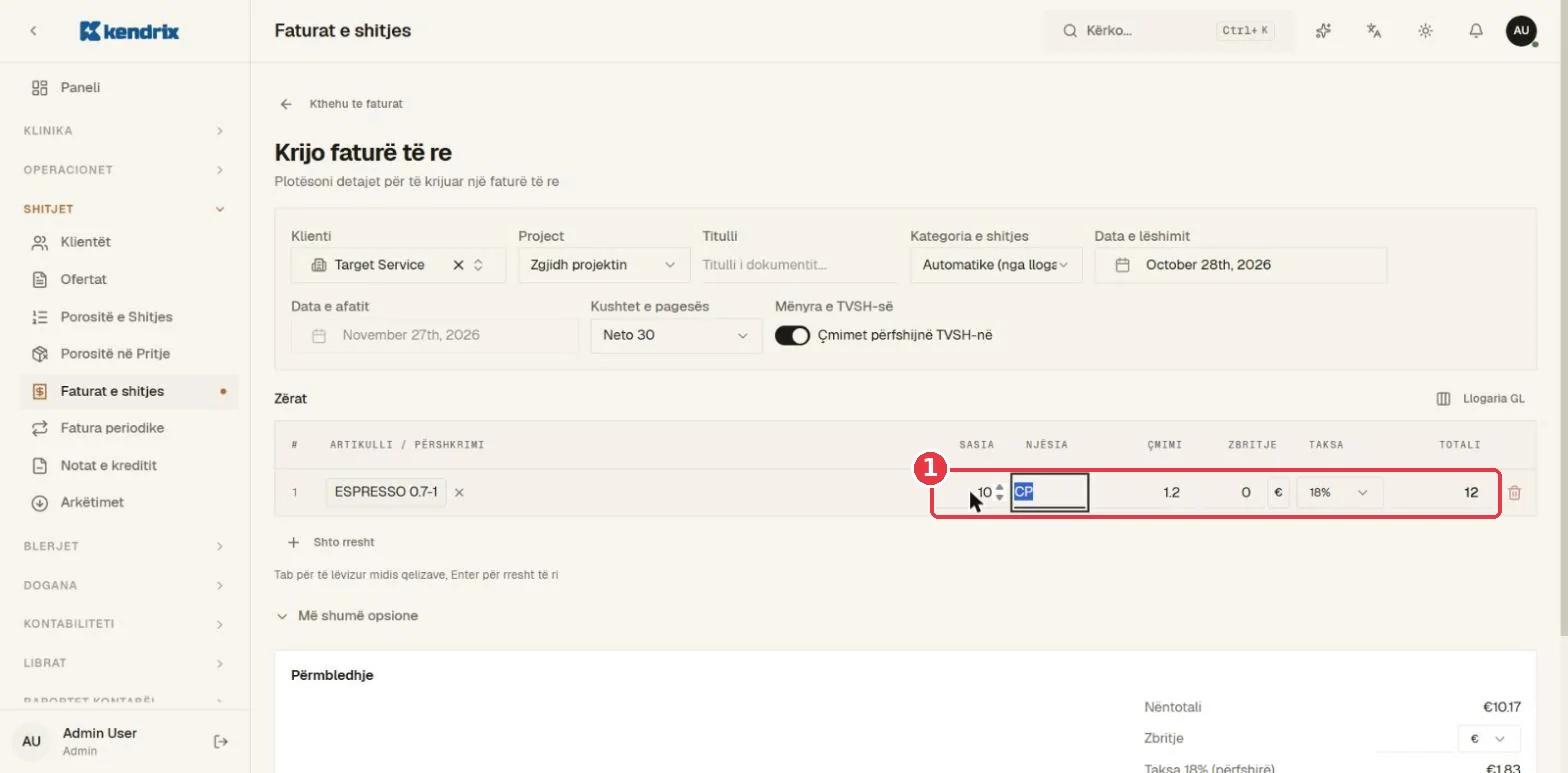This screenshot has height=773, width=1568.
Task: Open Porositë në Pritje
Action: [129, 354]
